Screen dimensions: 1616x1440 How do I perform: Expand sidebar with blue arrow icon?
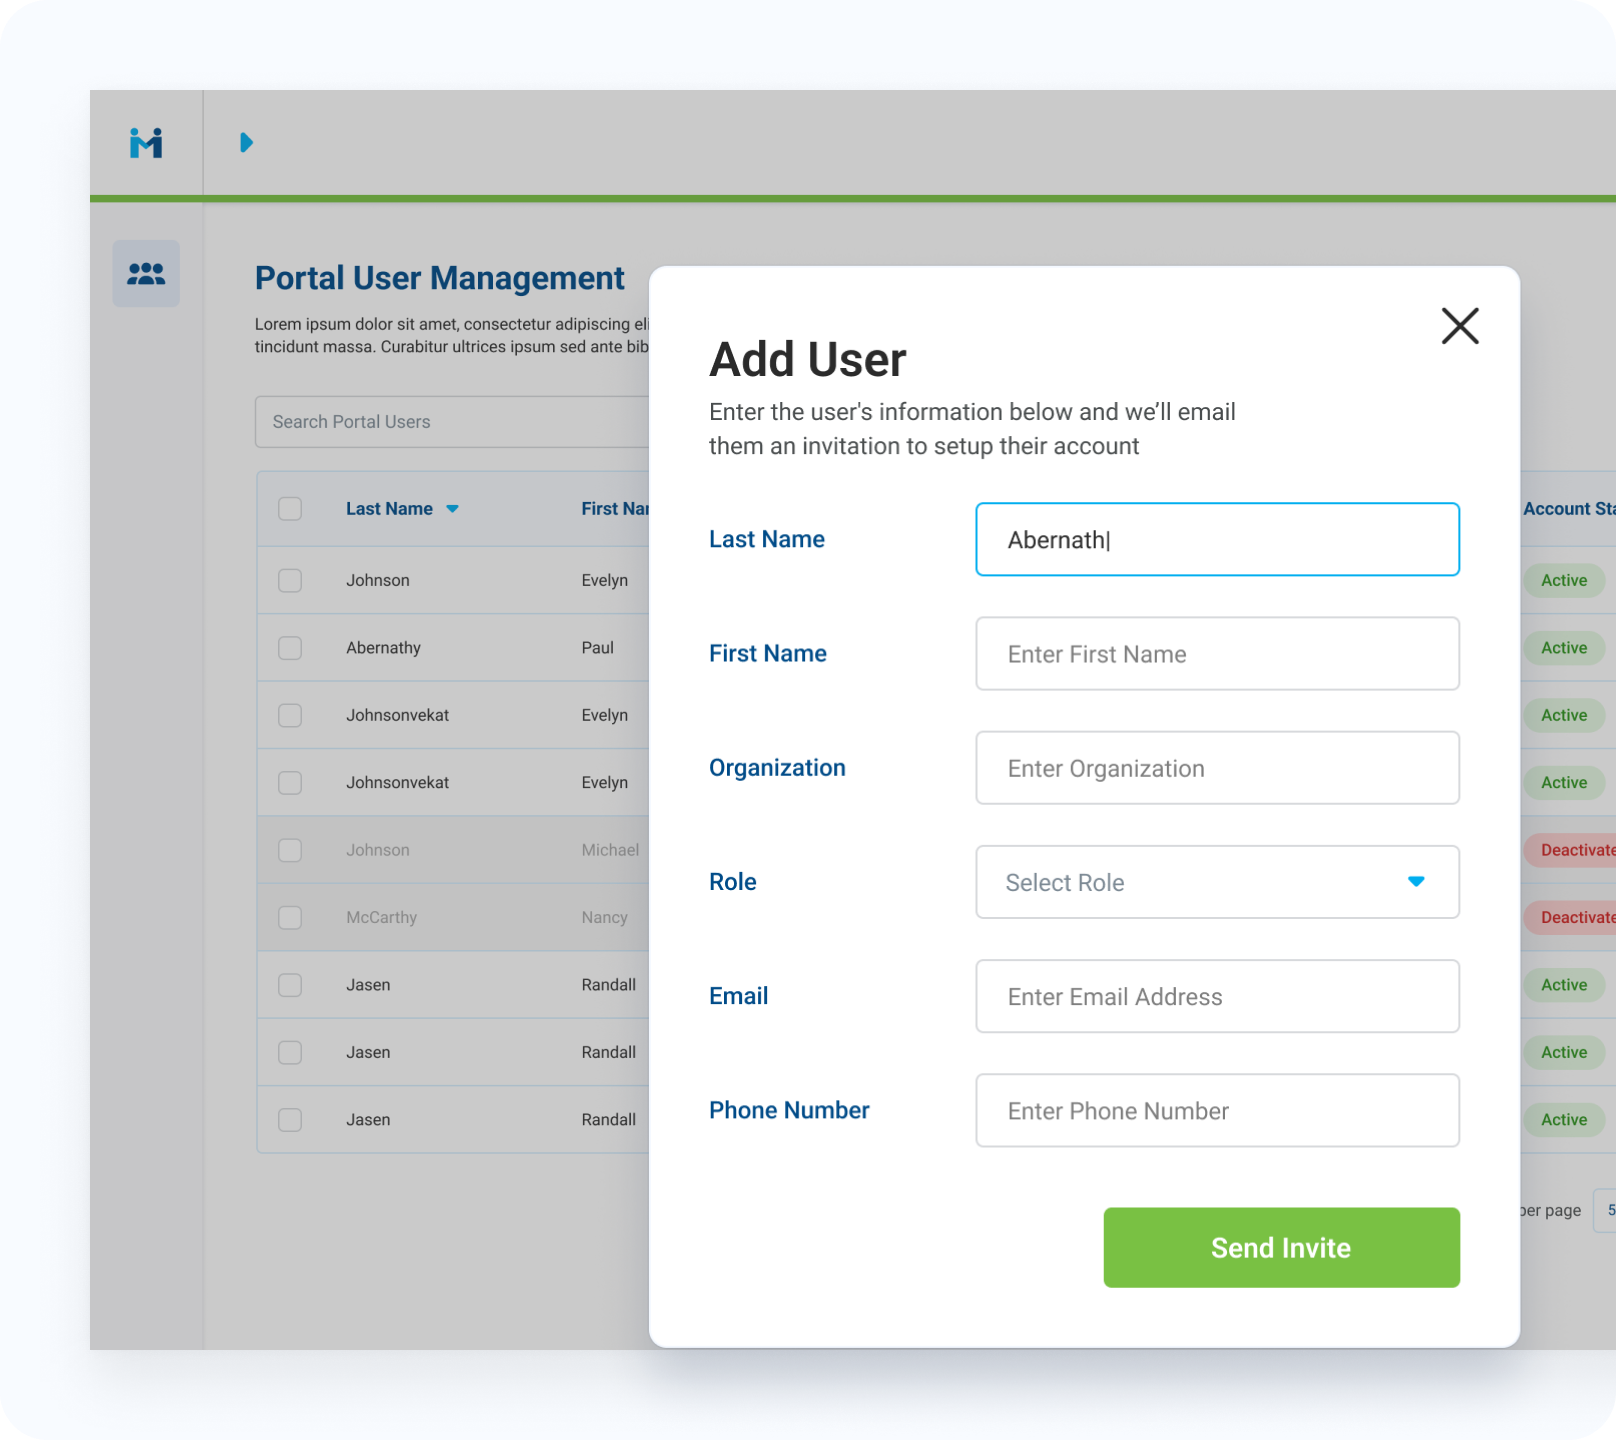(x=246, y=143)
